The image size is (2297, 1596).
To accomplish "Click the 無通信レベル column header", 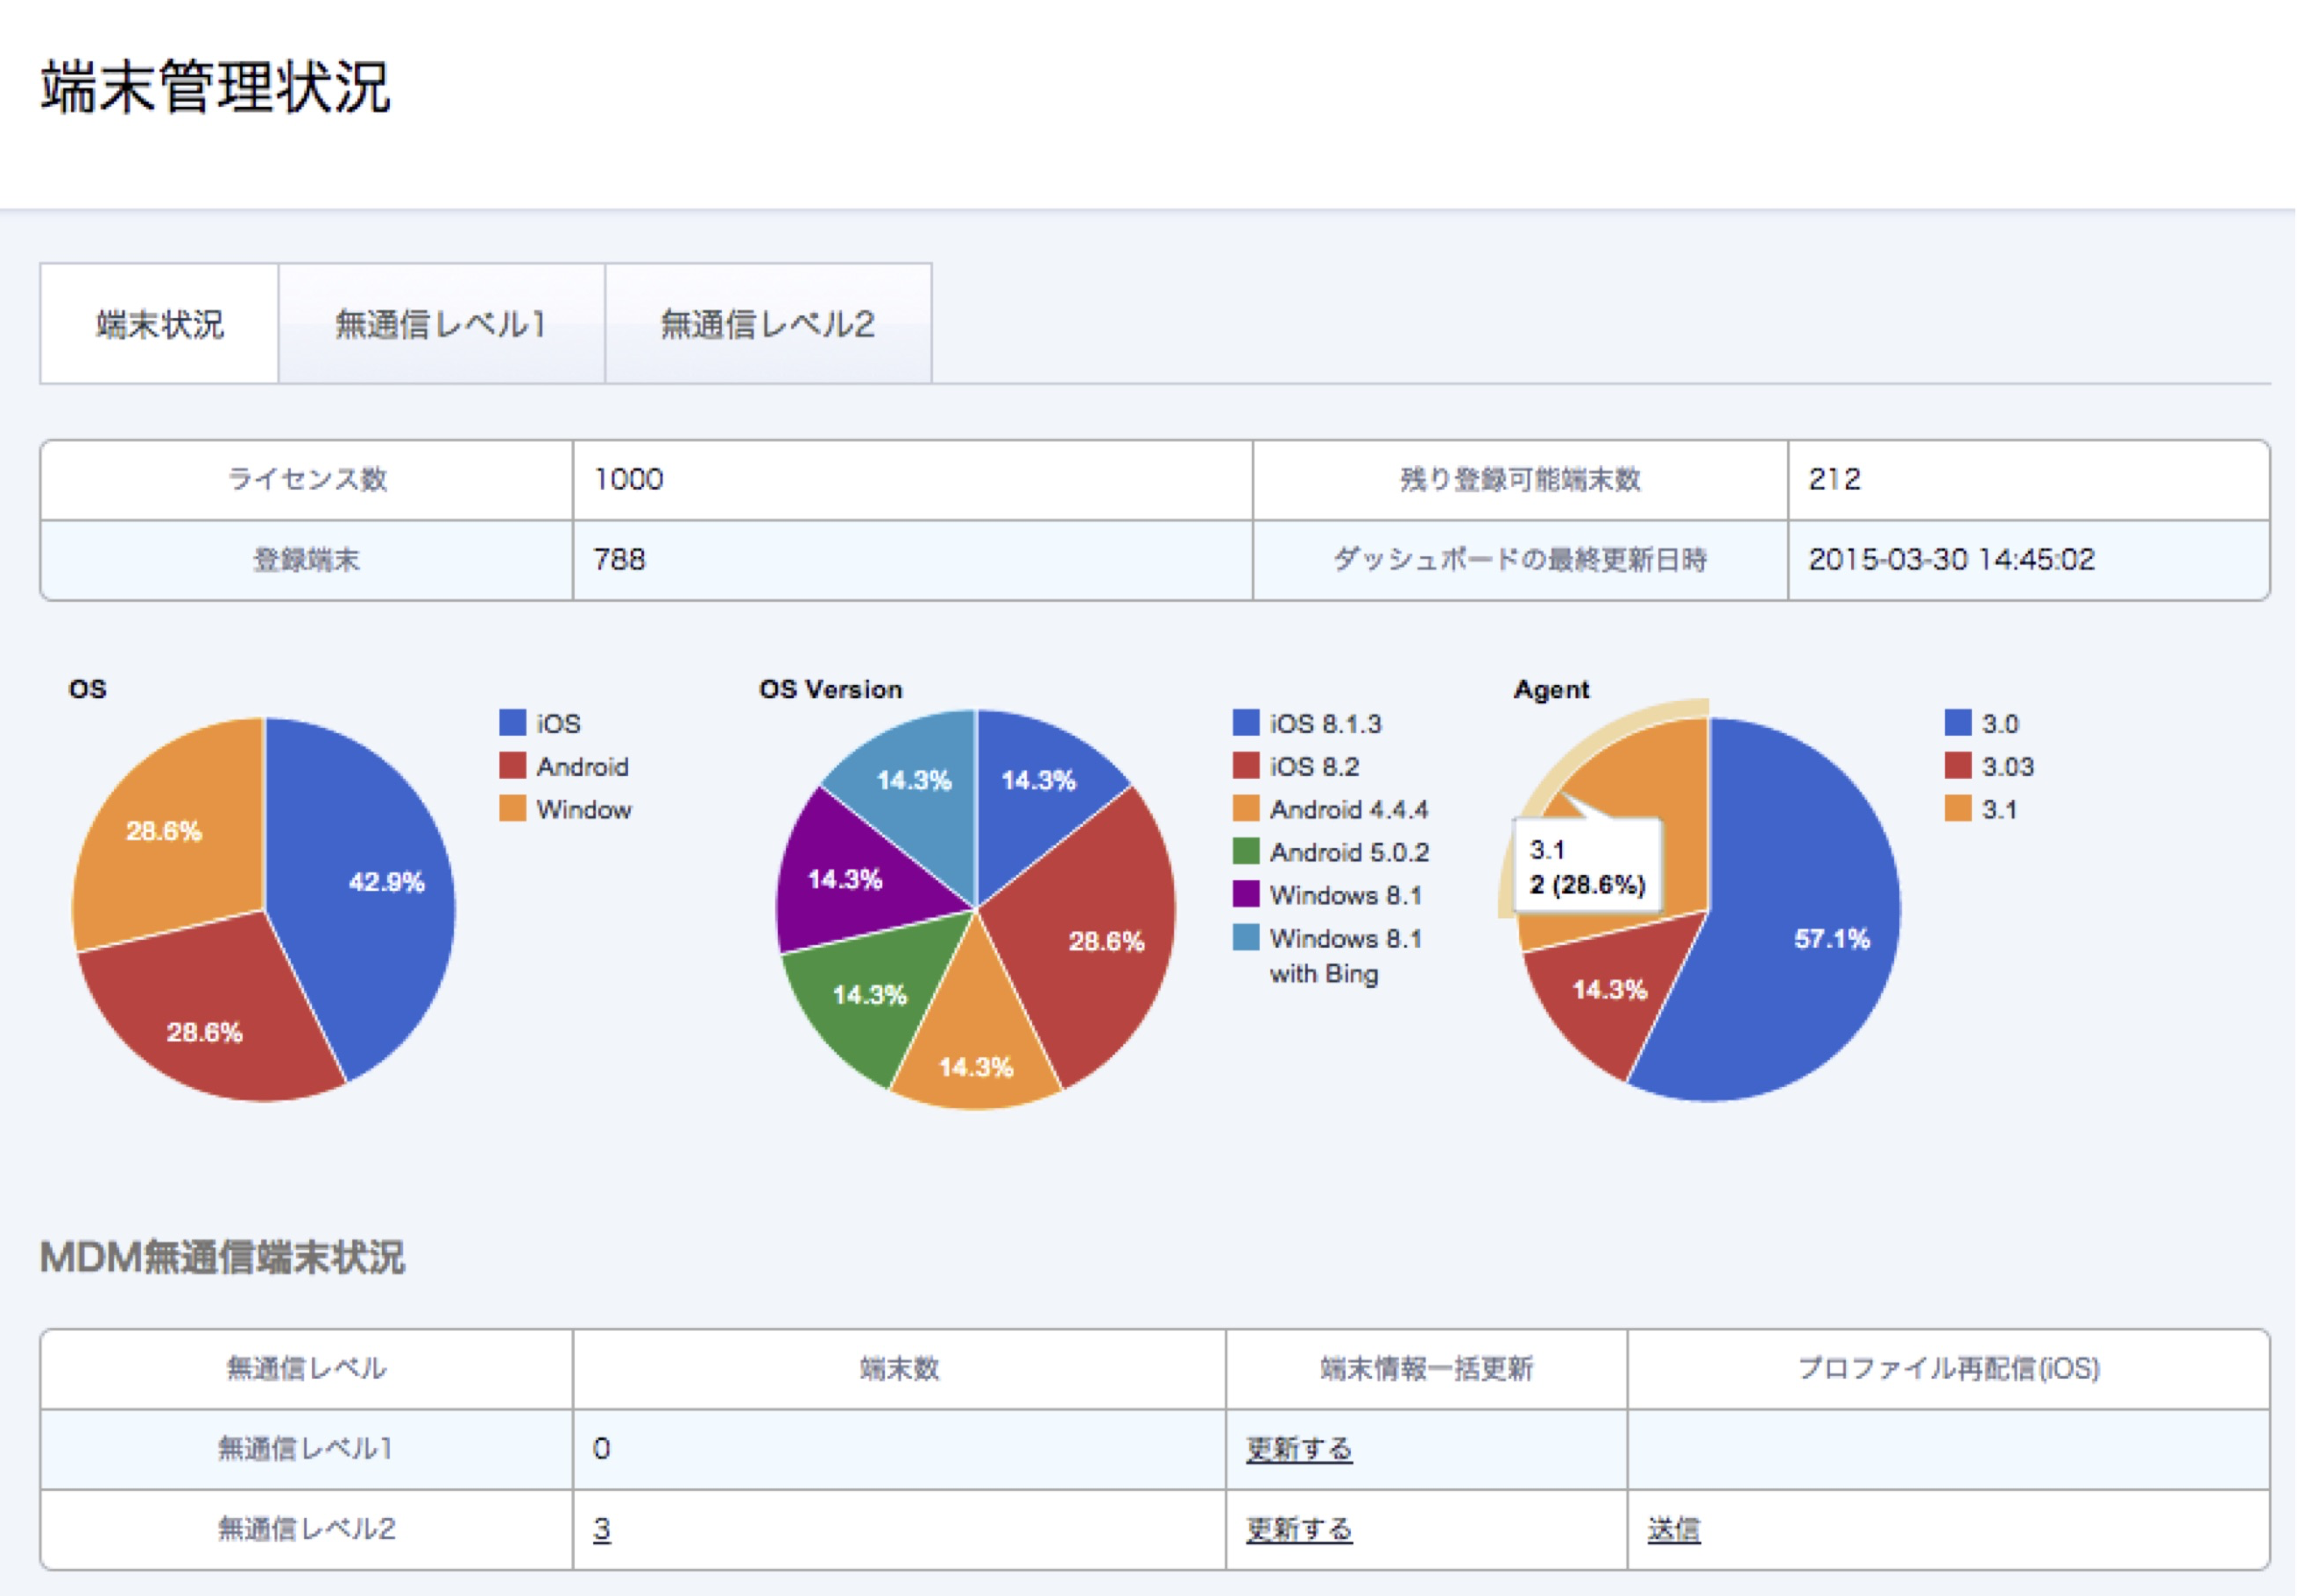I will tap(306, 1369).
